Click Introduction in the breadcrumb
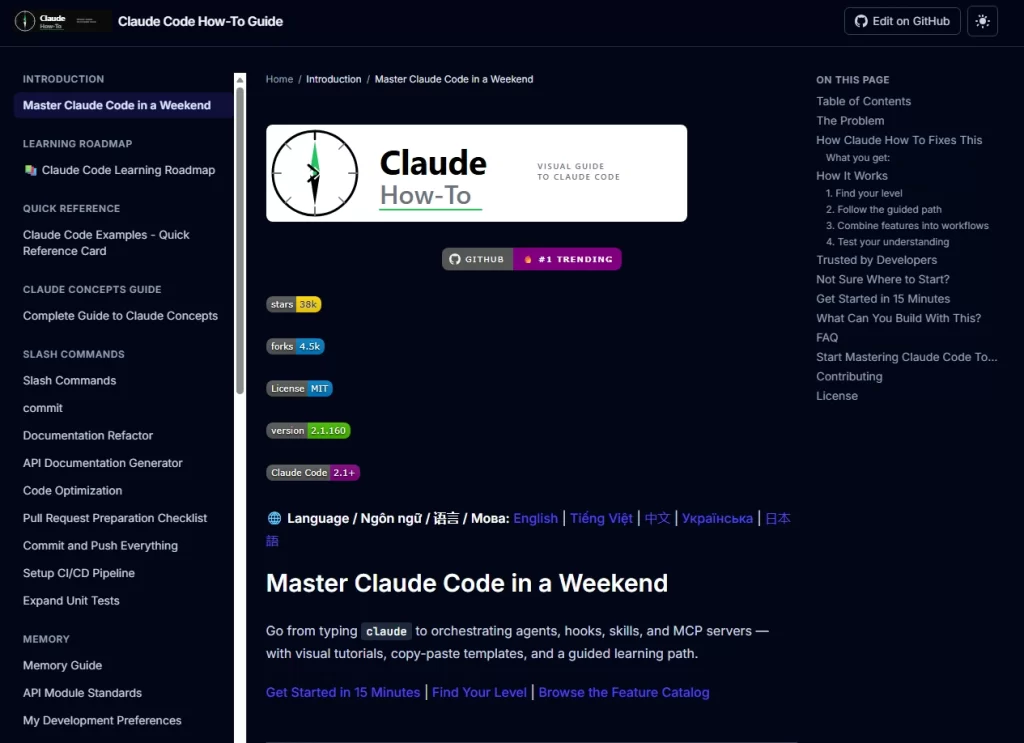Viewport: 1024px width, 743px height. 334,79
